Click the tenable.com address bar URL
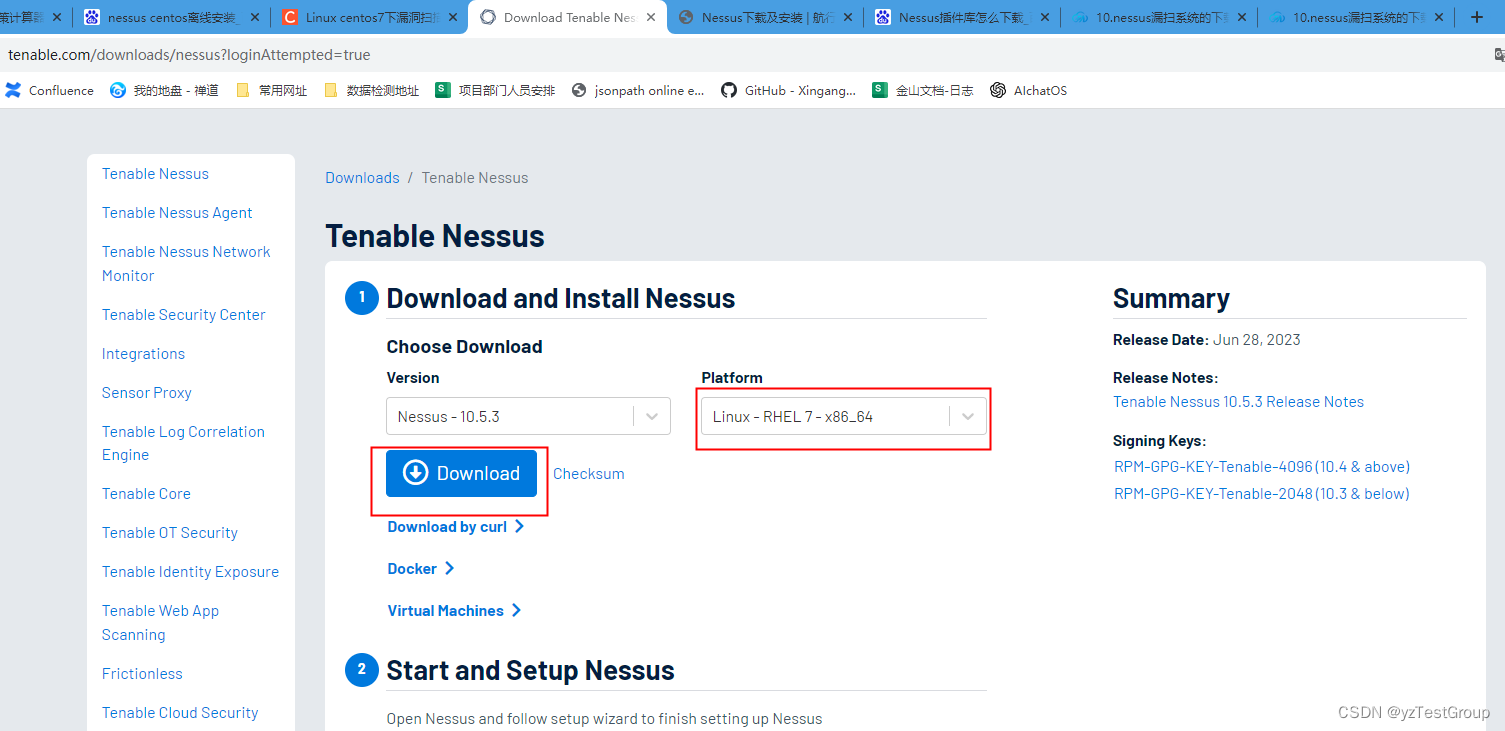1505x731 pixels. (189, 55)
